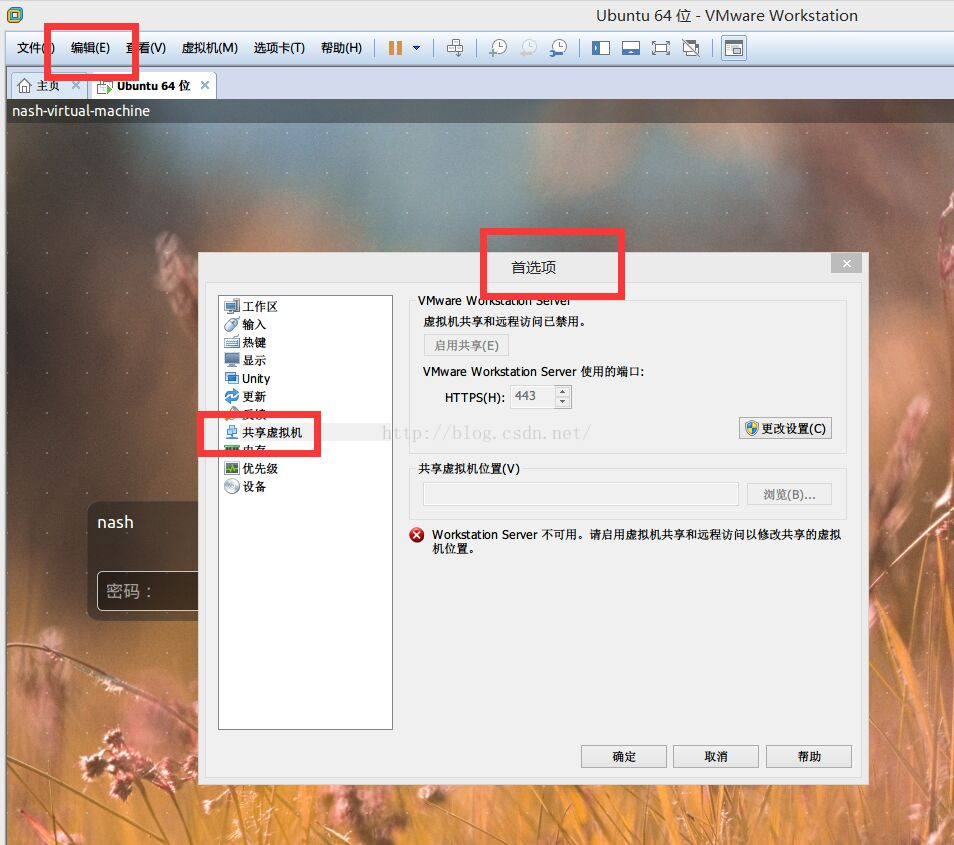This screenshot has height=845, width=954.
Task: Select Unity in preferences list
Action: [x=256, y=378]
